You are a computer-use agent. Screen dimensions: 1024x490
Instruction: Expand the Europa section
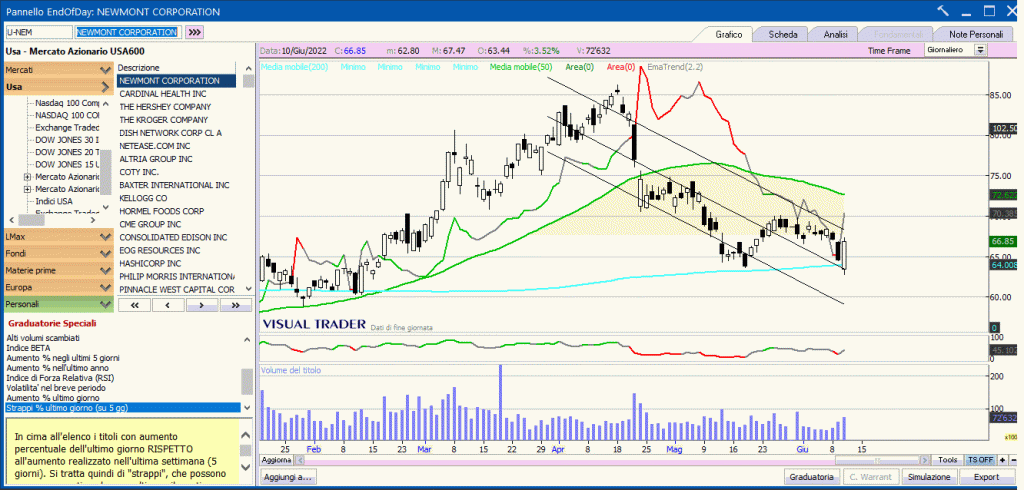pyautogui.click(x=57, y=287)
